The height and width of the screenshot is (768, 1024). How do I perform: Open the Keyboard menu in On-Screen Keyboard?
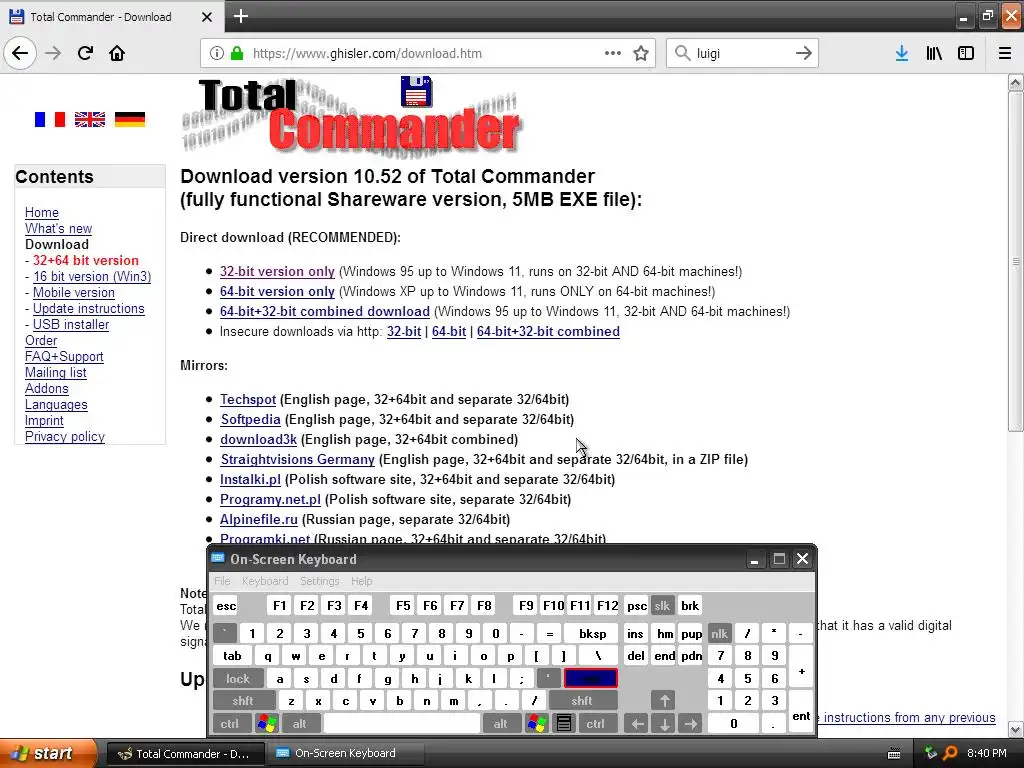tap(264, 581)
